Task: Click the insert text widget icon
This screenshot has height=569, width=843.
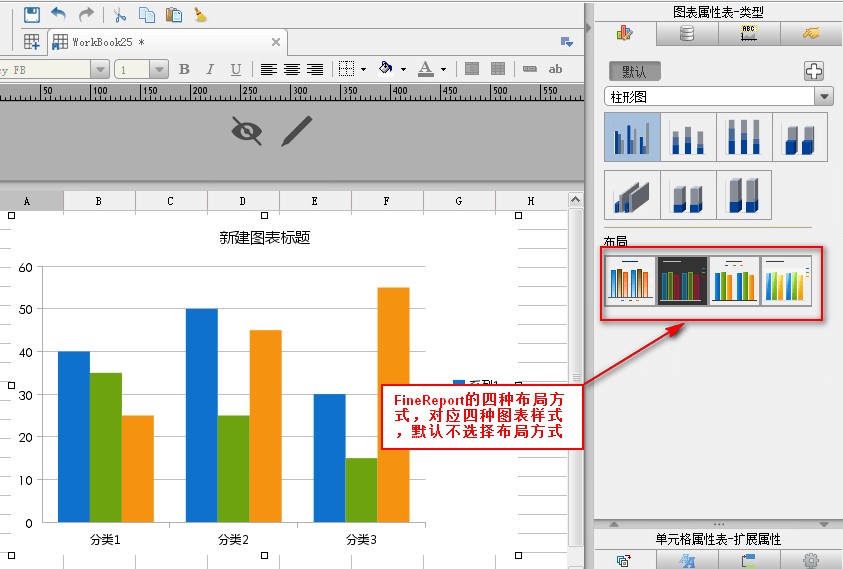Action: click(x=530, y=69)
